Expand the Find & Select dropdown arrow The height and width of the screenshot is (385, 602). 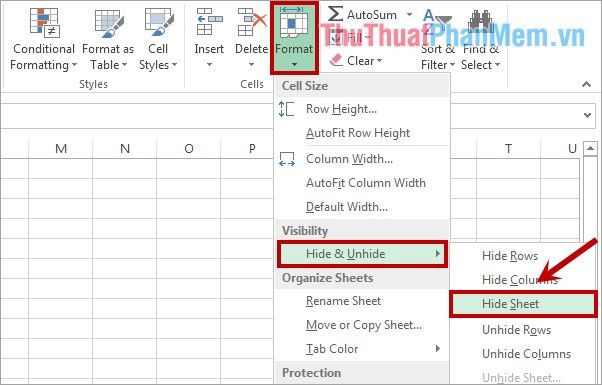pos(497,64)
